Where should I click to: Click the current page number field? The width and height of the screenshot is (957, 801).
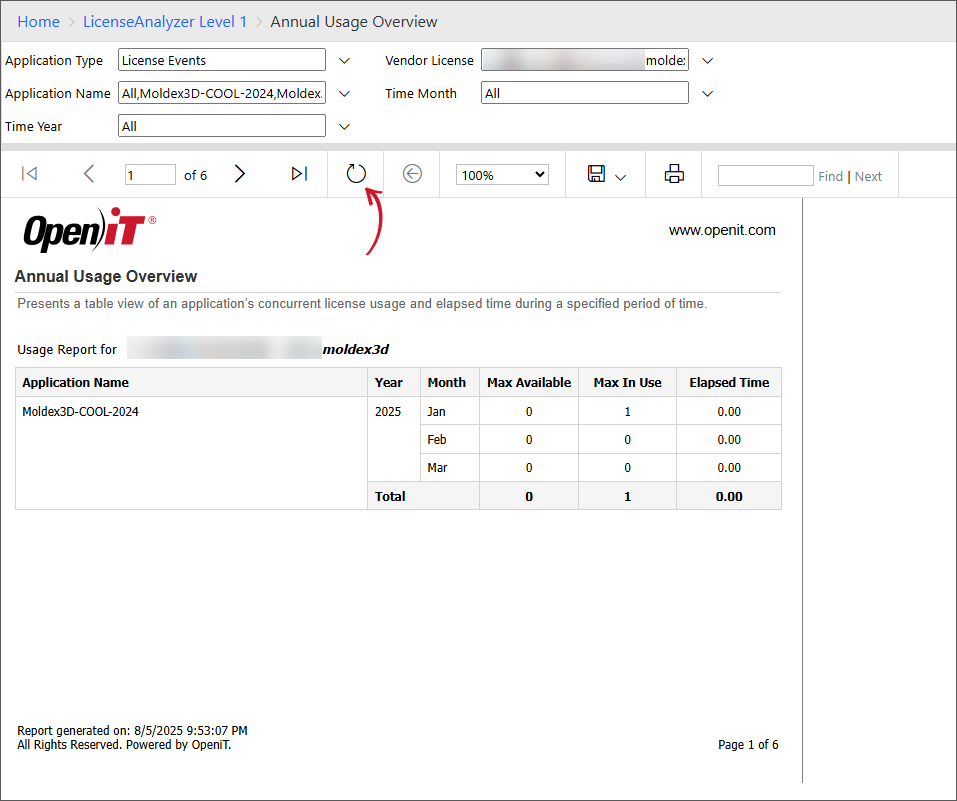point(150,175)
